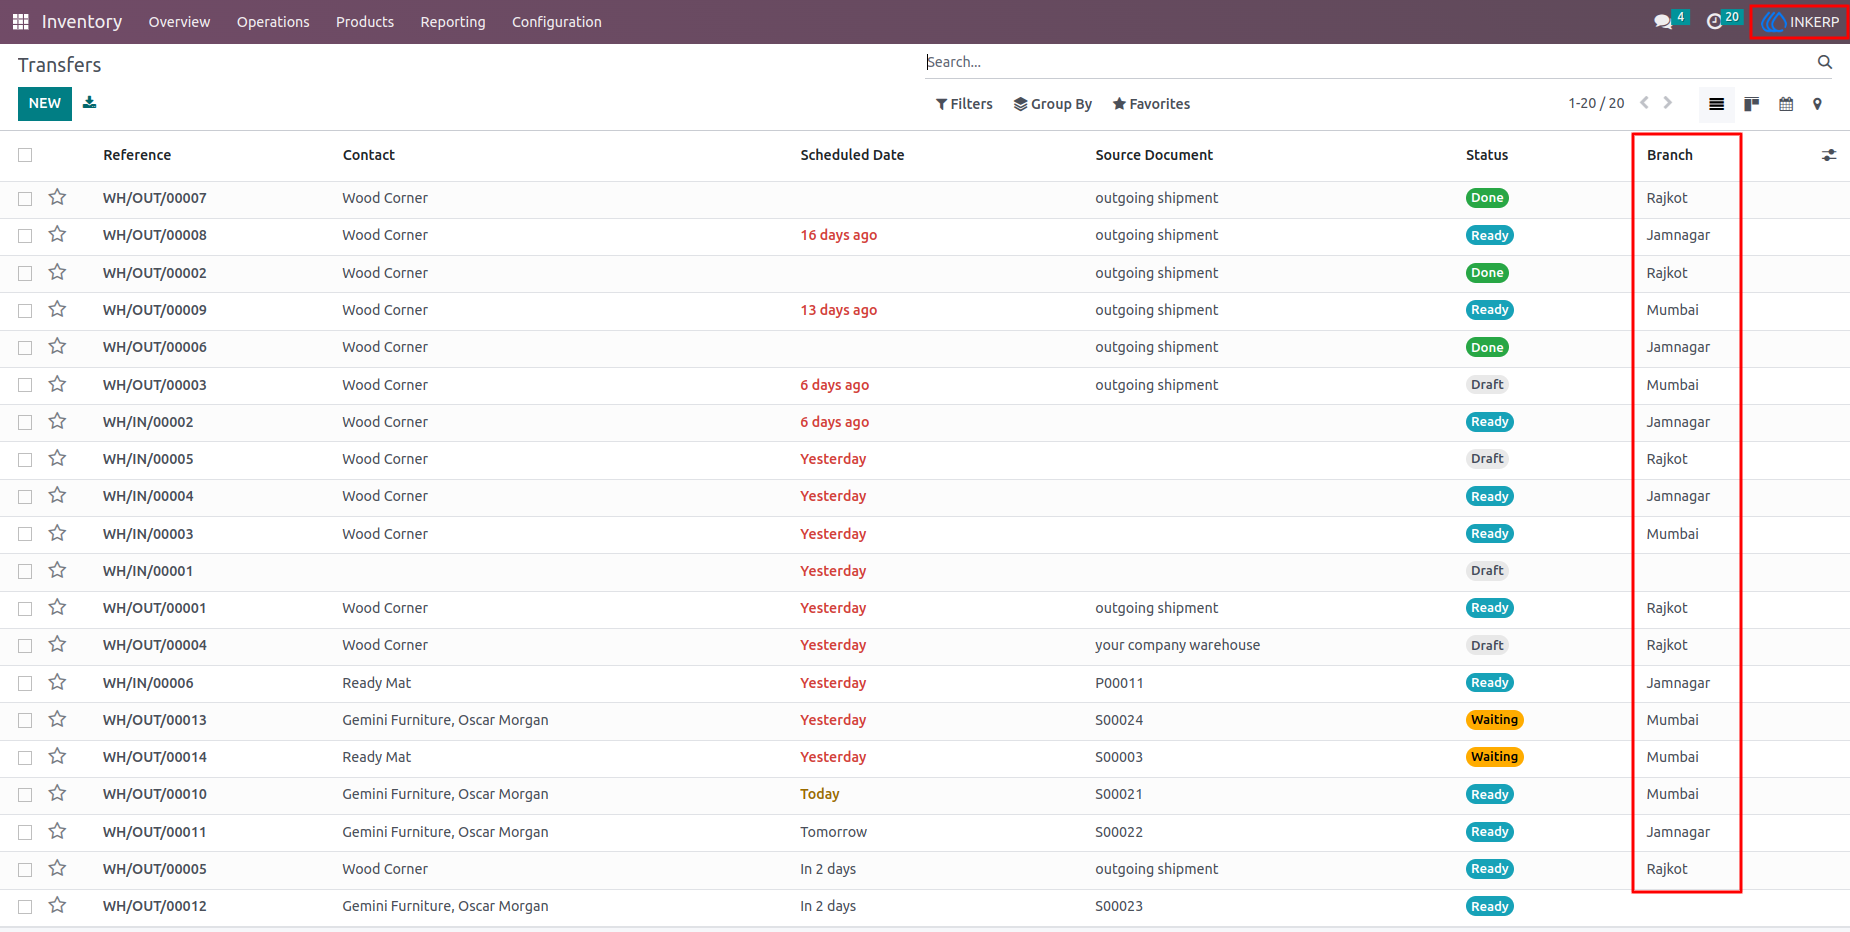Open optional columns settings icon

click(1829, 155)
